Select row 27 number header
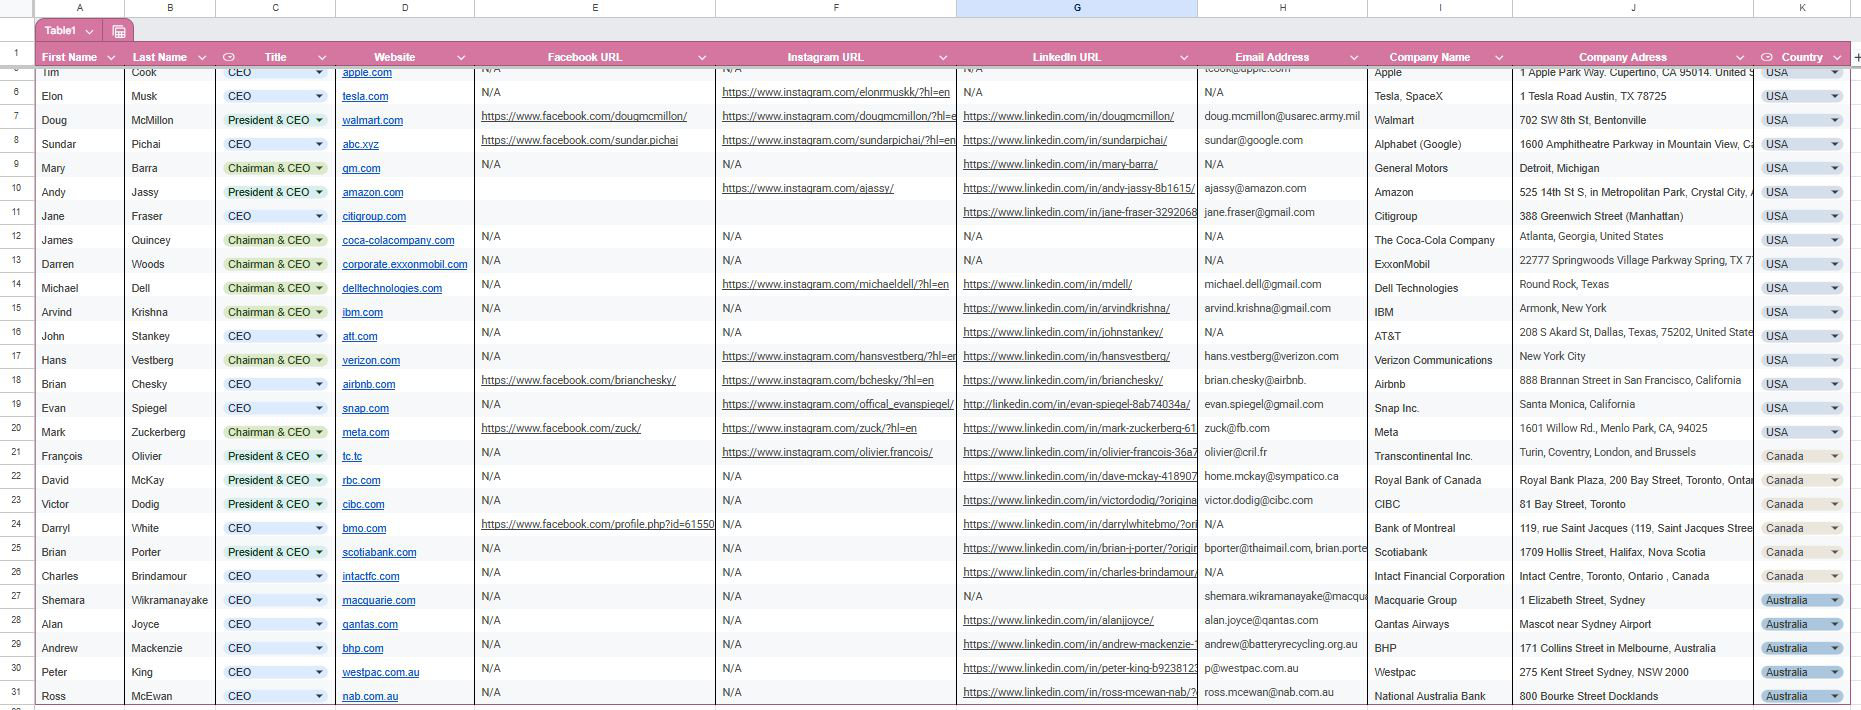1861x710 pixels. click(x=17, y=596)
